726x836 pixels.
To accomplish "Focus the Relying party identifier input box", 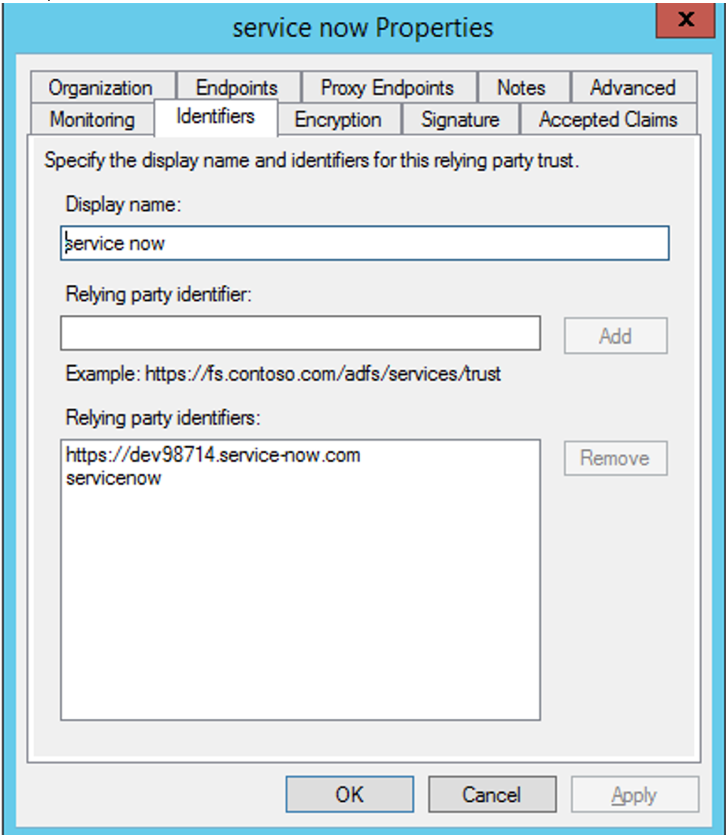I will coord(301,333).
